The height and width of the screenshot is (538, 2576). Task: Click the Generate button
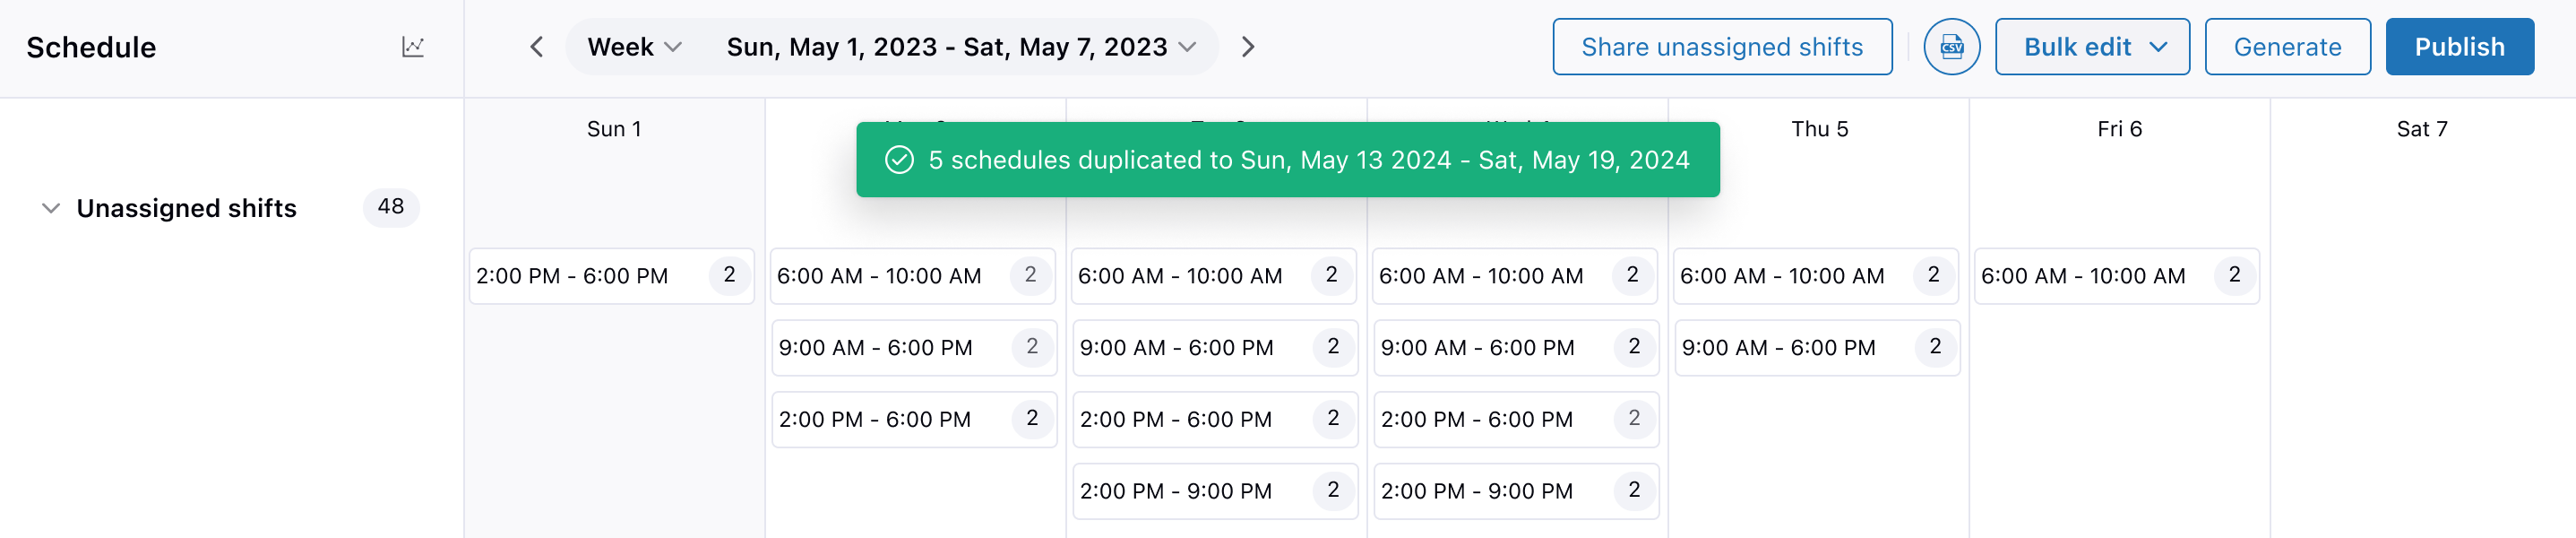click(2286, 47)
